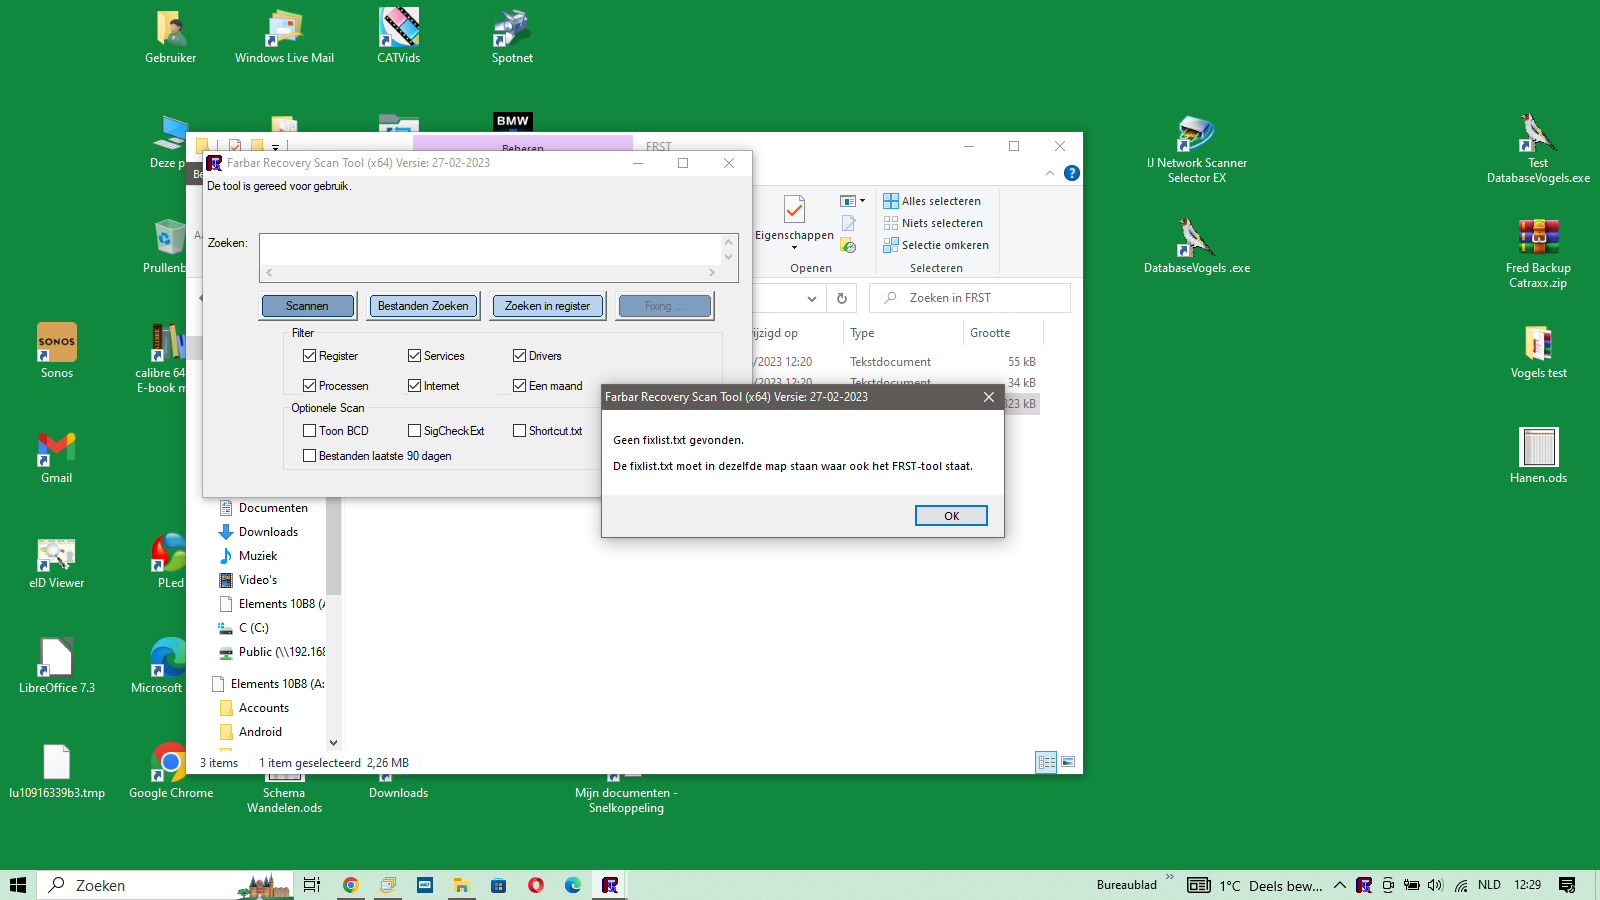
Task: Click Selectie omkeren in the ribbon
Action: click(936, 245)
